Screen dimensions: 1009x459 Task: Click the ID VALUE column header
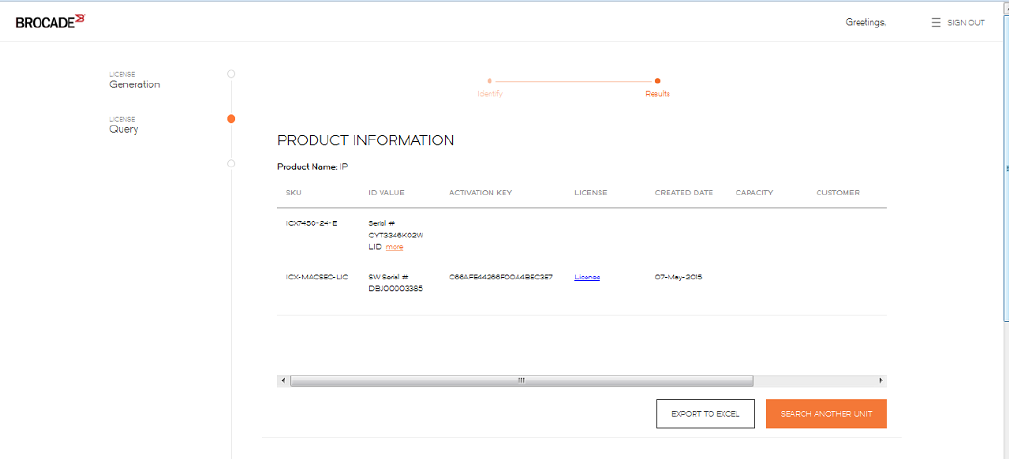[x=386, y=192]
